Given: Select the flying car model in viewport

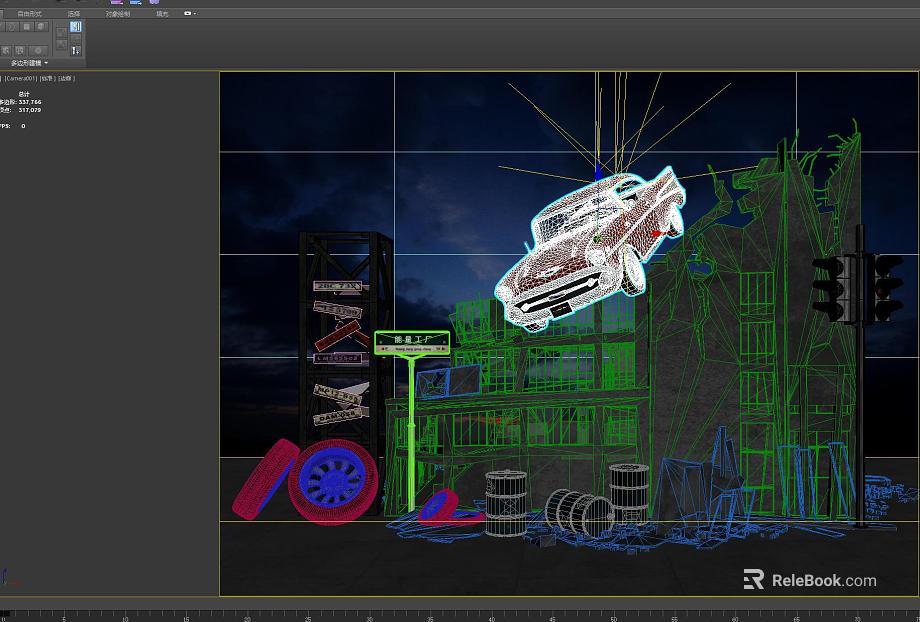Looking at the screenshot, I should click(589, 249).
